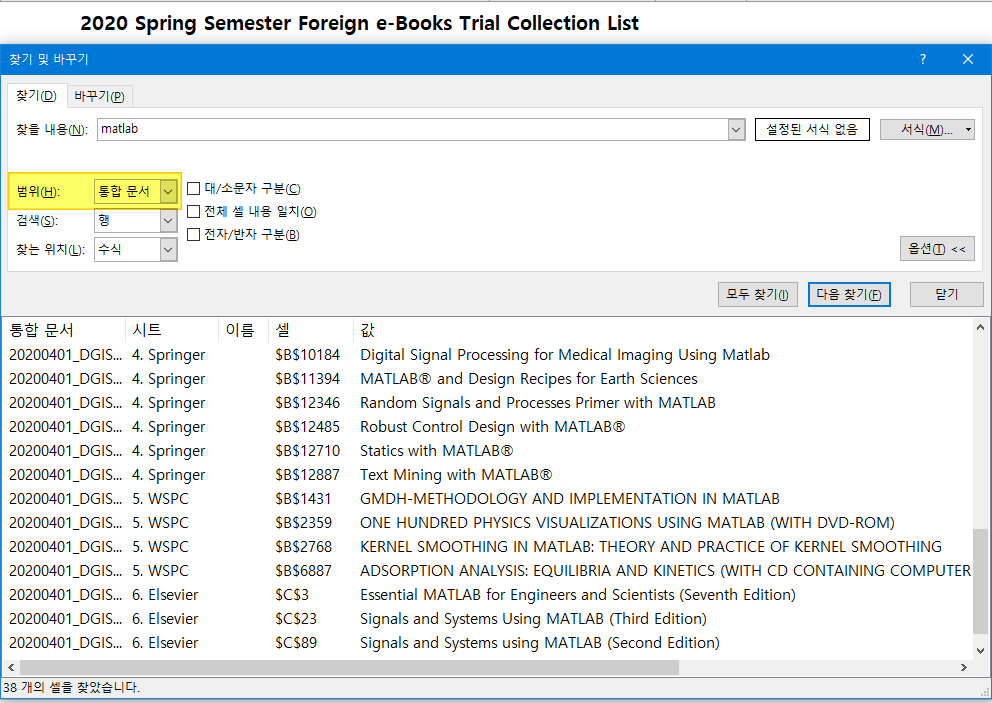Switch to the 바꾸기(P) tab
This screenshot has height=703, width=992.
[x=99, y=96]
